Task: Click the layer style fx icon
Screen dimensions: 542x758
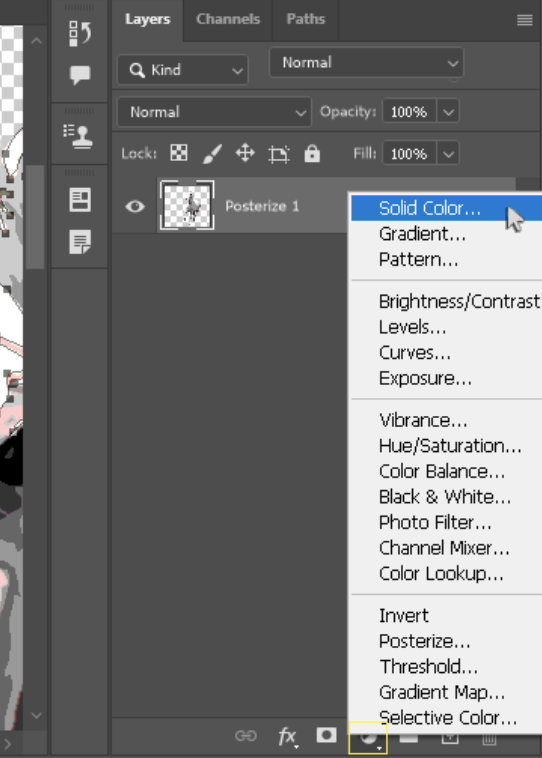Action: pos(288,737)
